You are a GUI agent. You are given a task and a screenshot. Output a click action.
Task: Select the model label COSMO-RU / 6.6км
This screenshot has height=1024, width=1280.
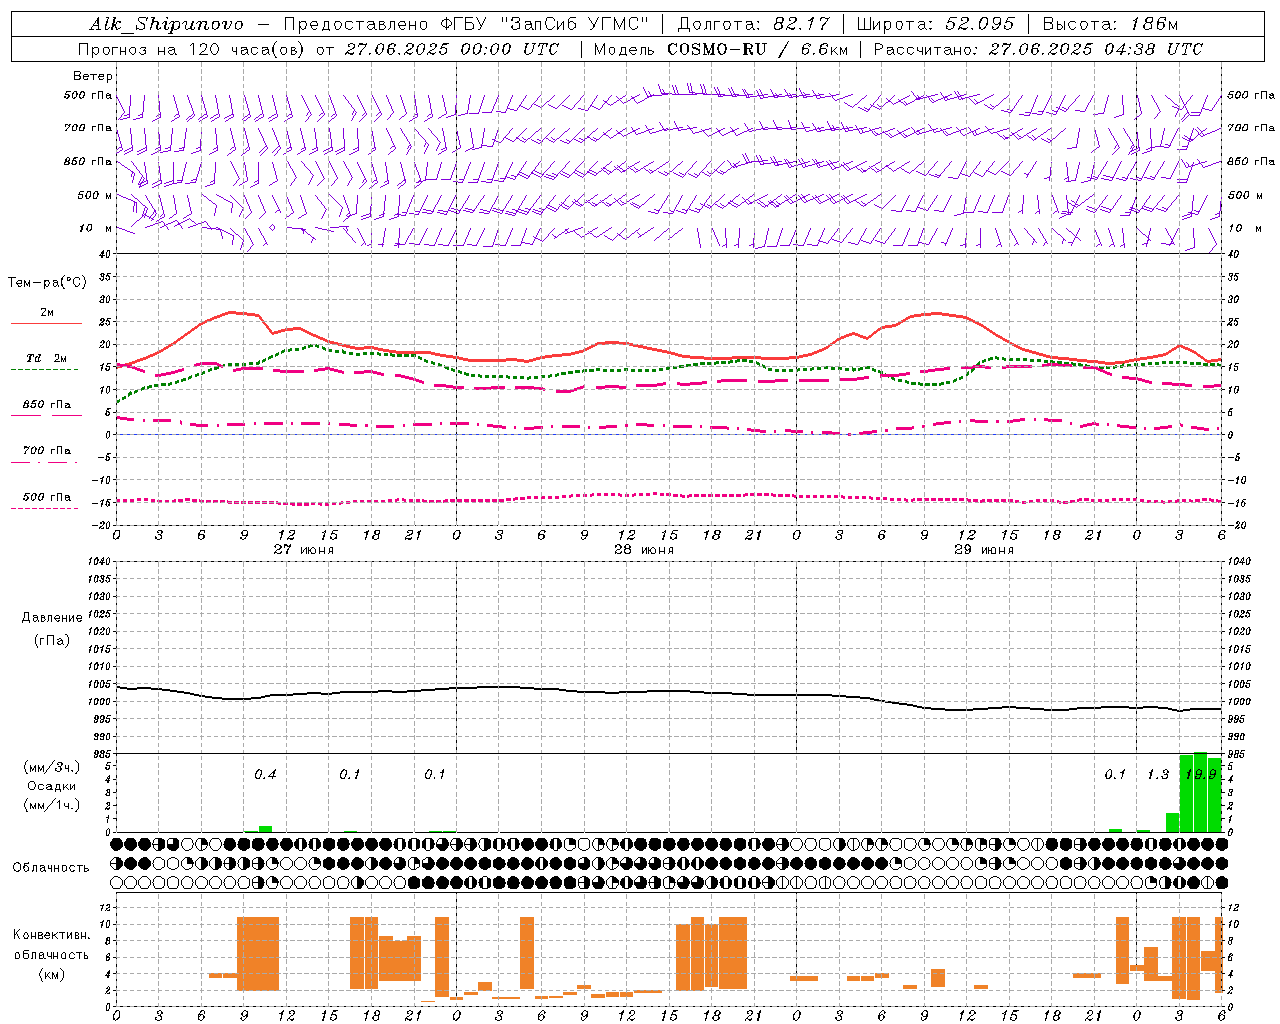coord(757,49)
